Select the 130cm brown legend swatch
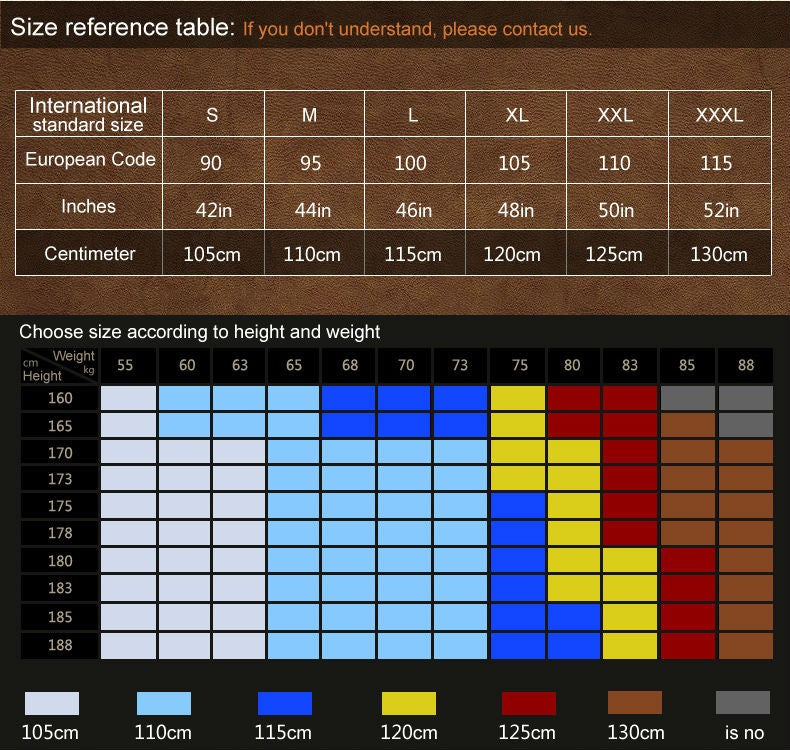 click(x=634, y=703)
